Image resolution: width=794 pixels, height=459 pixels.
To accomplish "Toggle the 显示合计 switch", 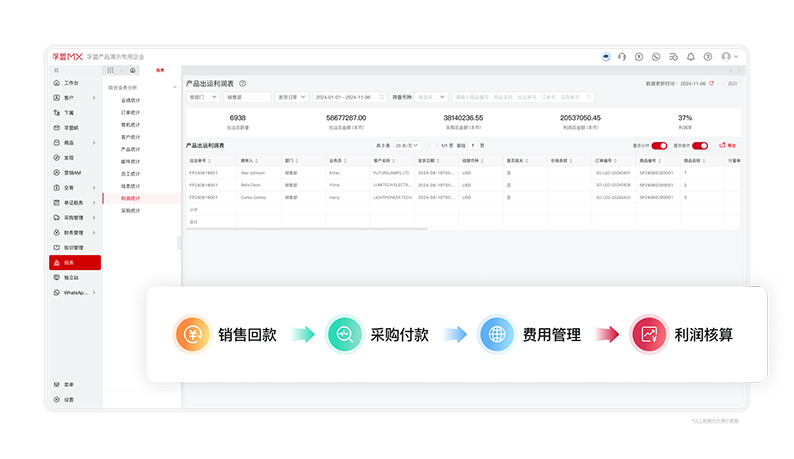I will click(x=700, y=145).
